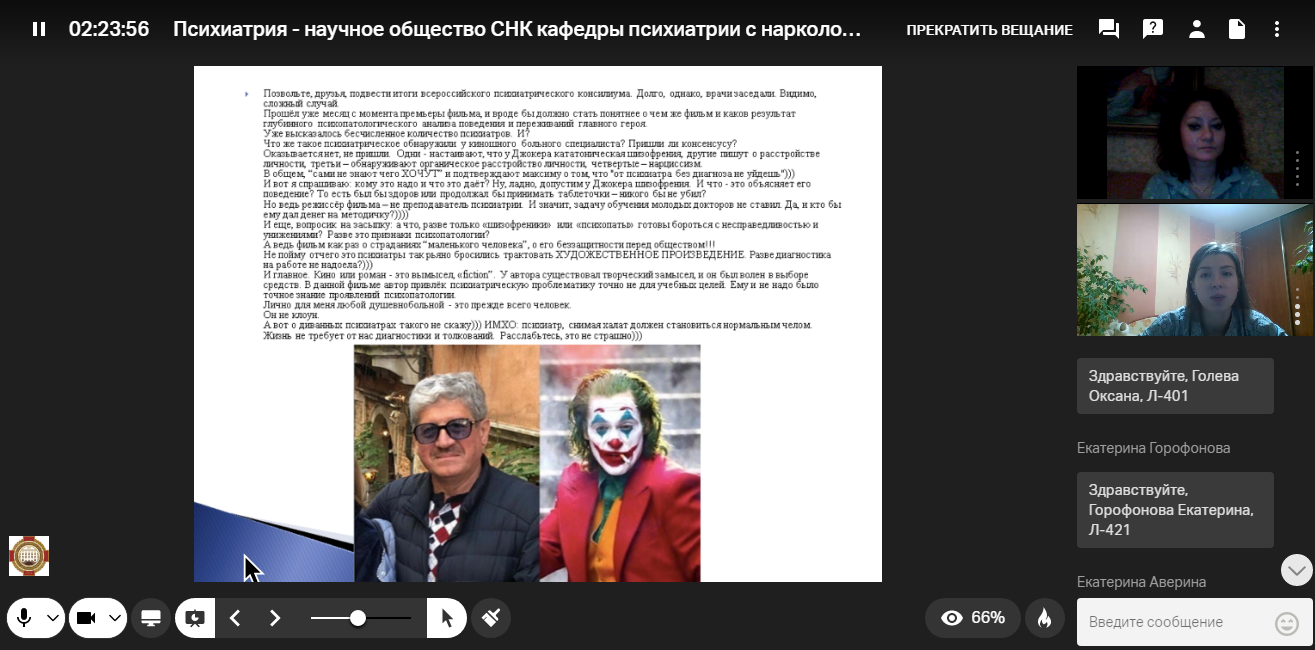
Task: Go to the previous slide arrow
Action: 235,618
